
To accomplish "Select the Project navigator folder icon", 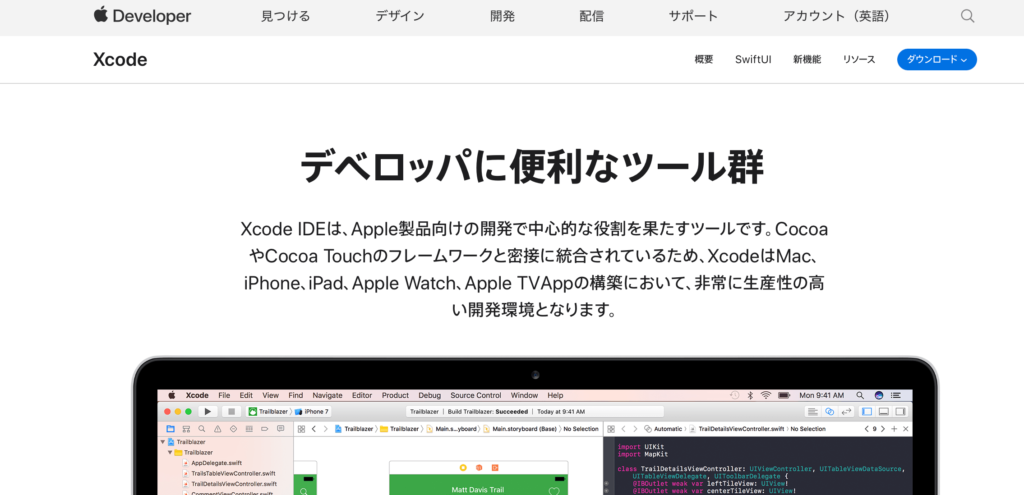I will tap(170, 429).
